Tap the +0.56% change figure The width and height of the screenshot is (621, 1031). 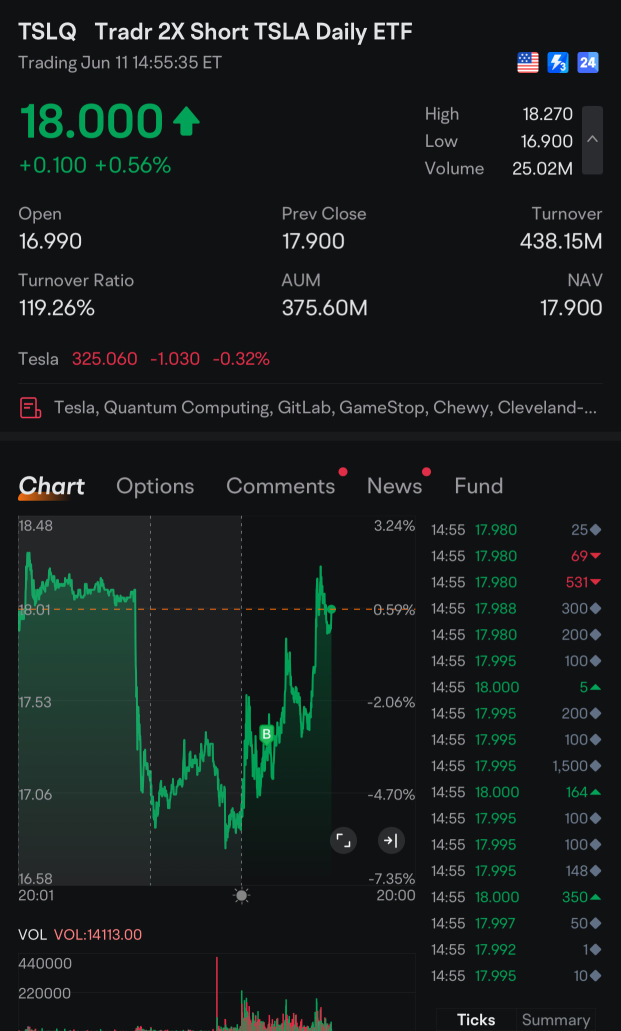point(133,165)
